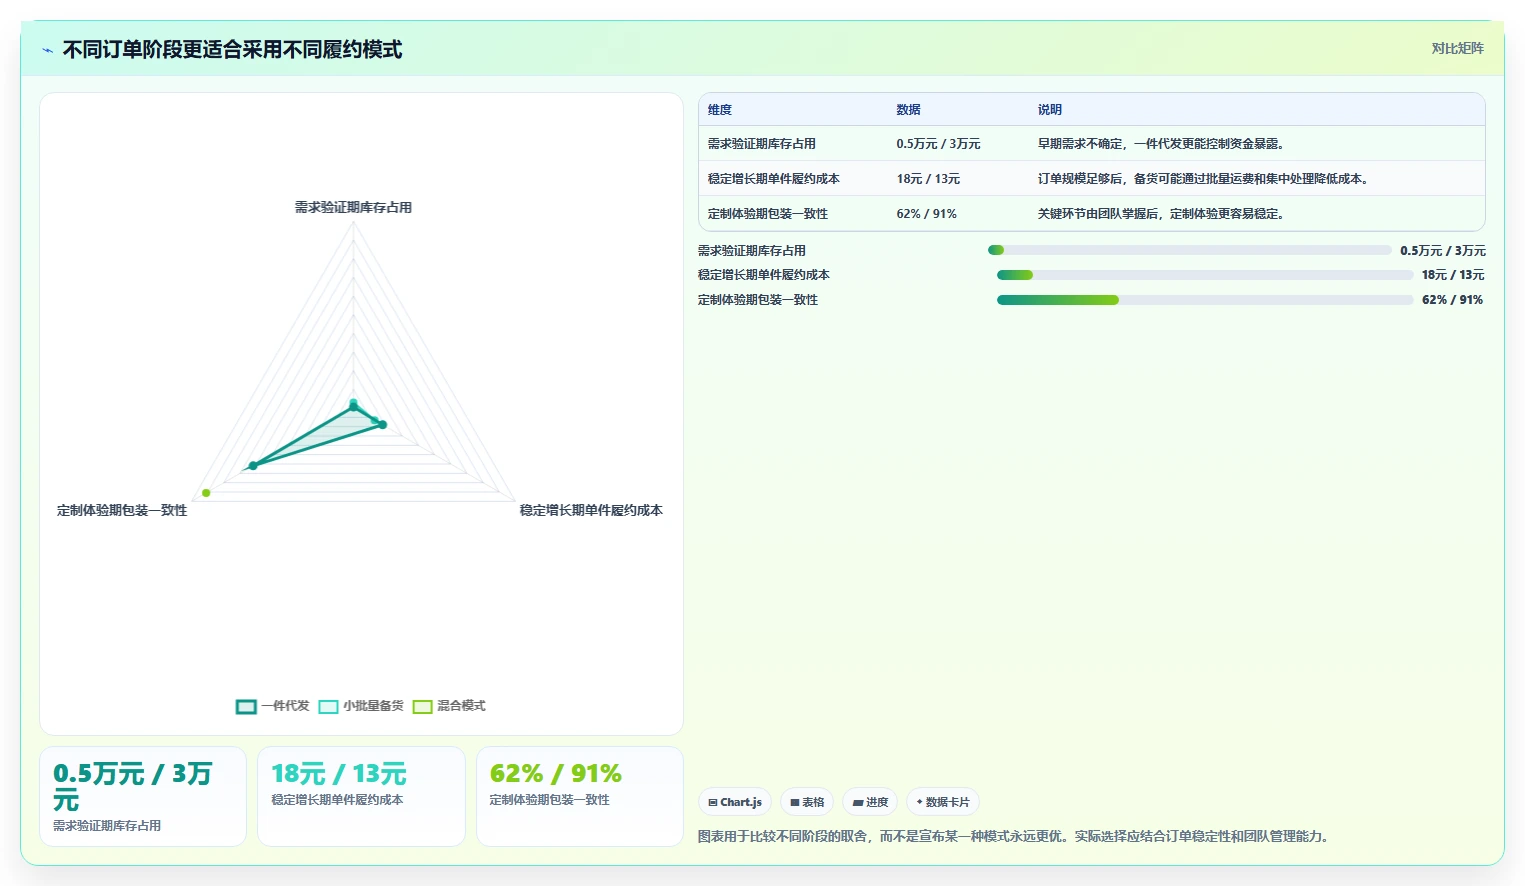Toggle the 混合模式 legend series
Viewport: 1525px width, 886px height.
pos(449,706)
